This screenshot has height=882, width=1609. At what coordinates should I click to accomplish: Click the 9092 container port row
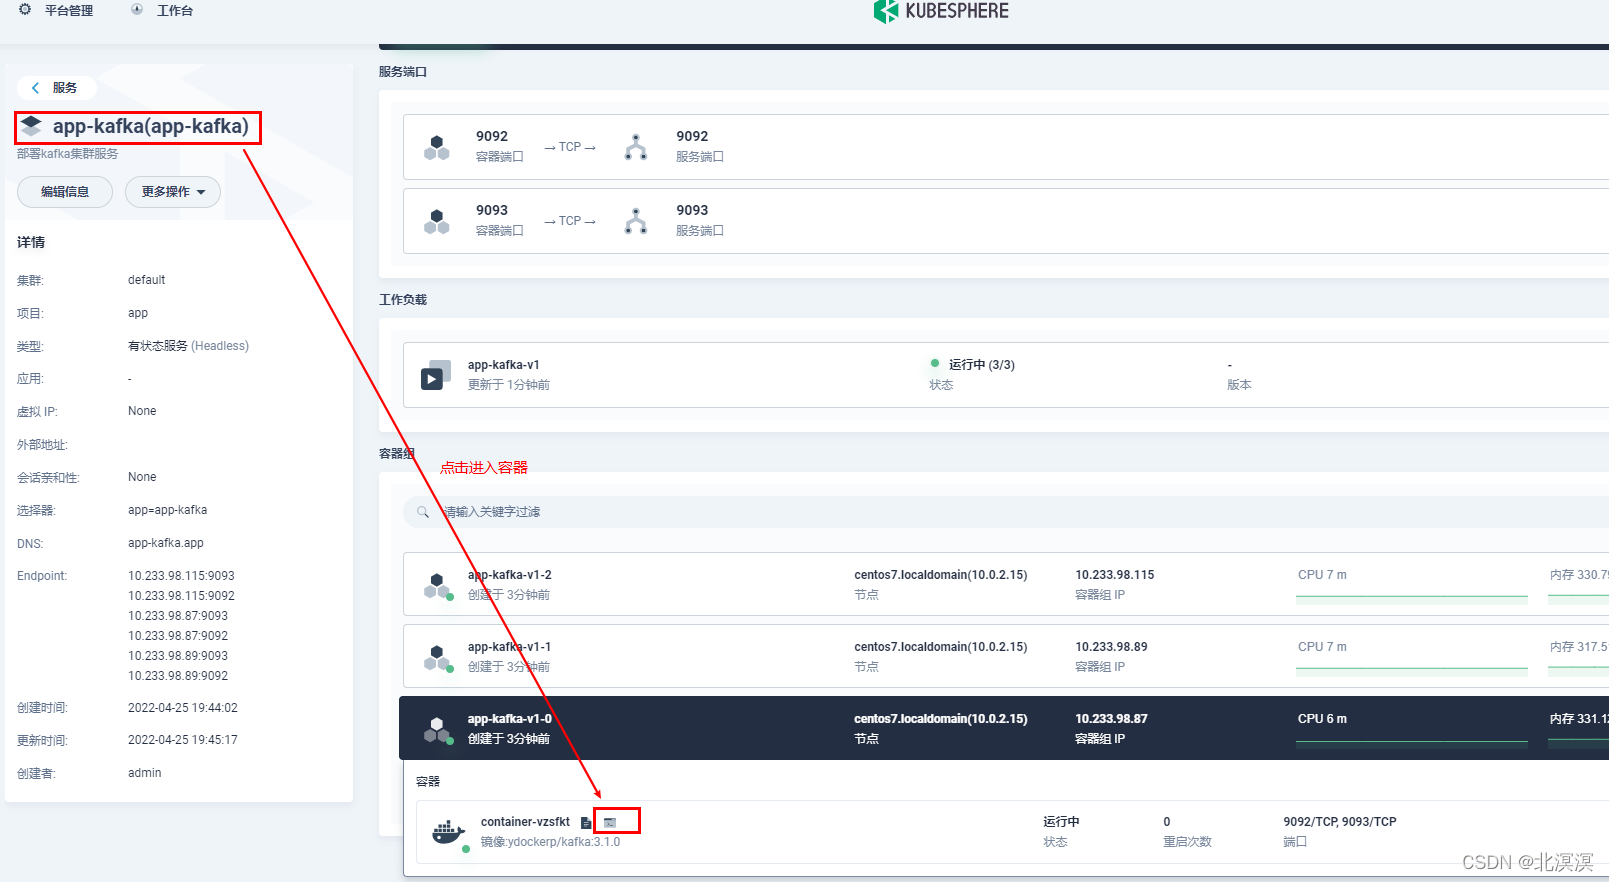(x=1006, y=147)
